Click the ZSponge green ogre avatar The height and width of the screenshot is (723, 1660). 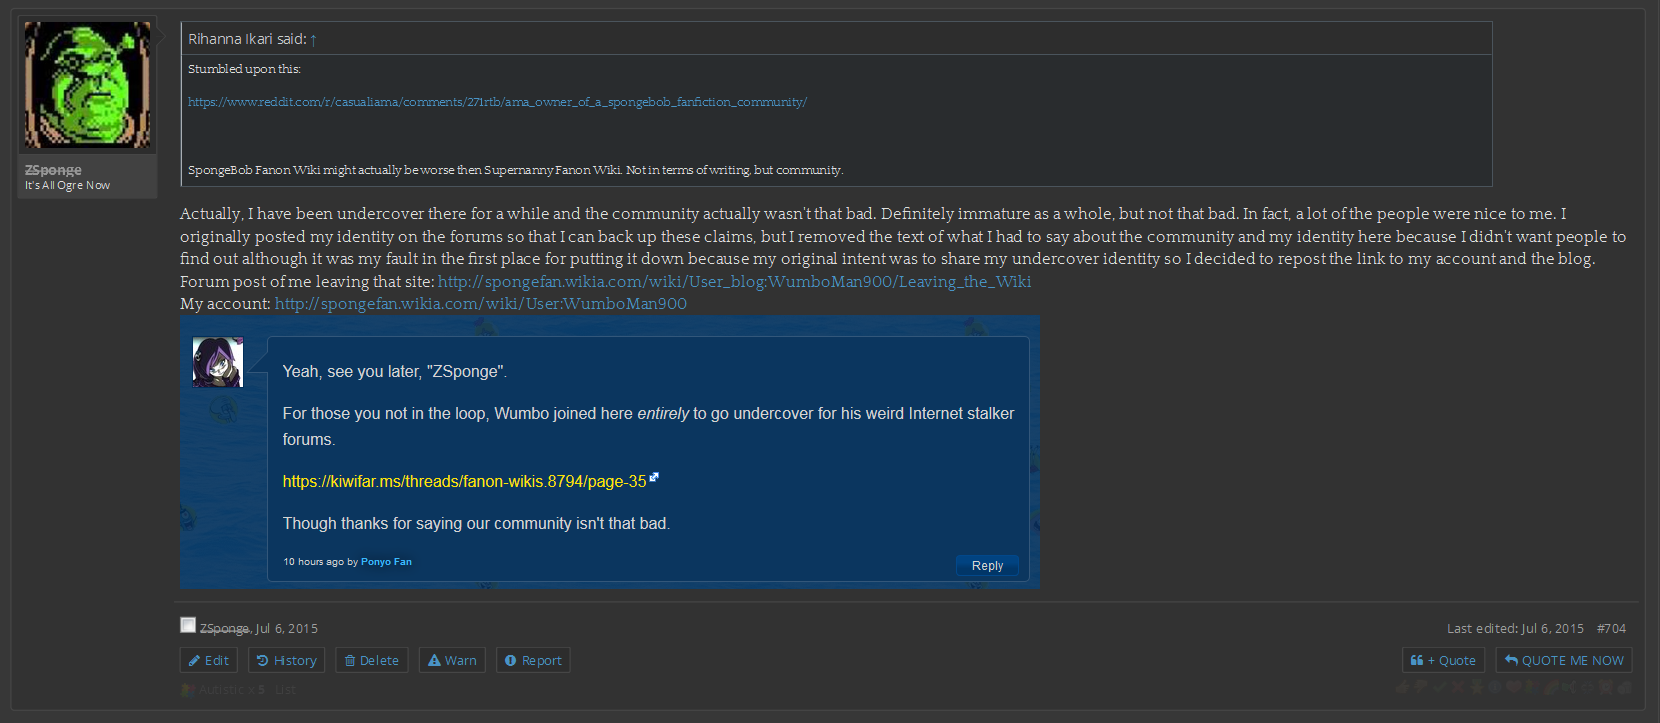pyautogui.click(x=88, y=85)
